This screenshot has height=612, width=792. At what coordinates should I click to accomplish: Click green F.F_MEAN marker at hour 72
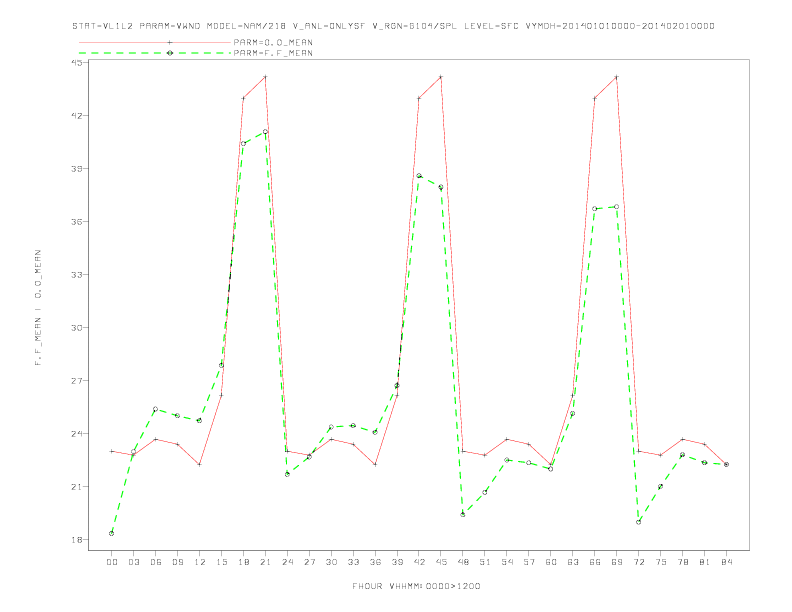tap(639, 522)
